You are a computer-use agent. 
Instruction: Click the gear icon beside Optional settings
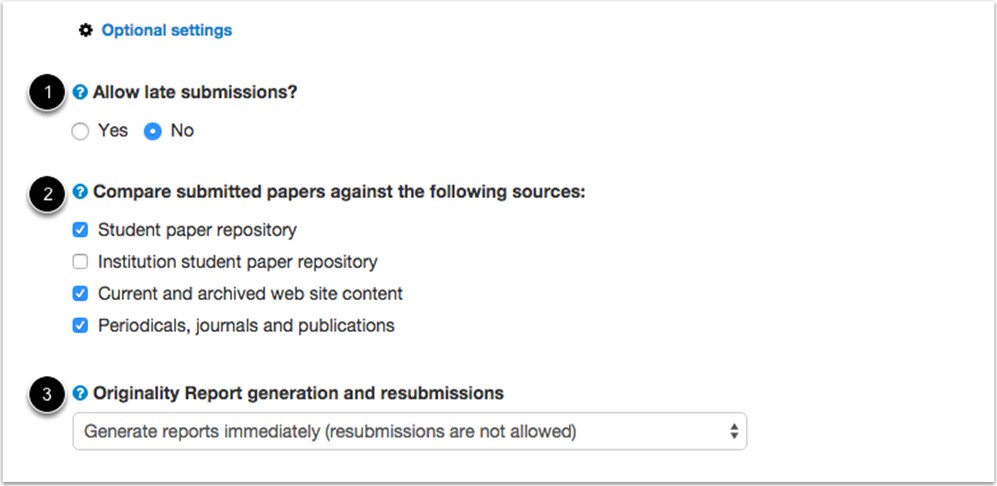pos(85,30)
